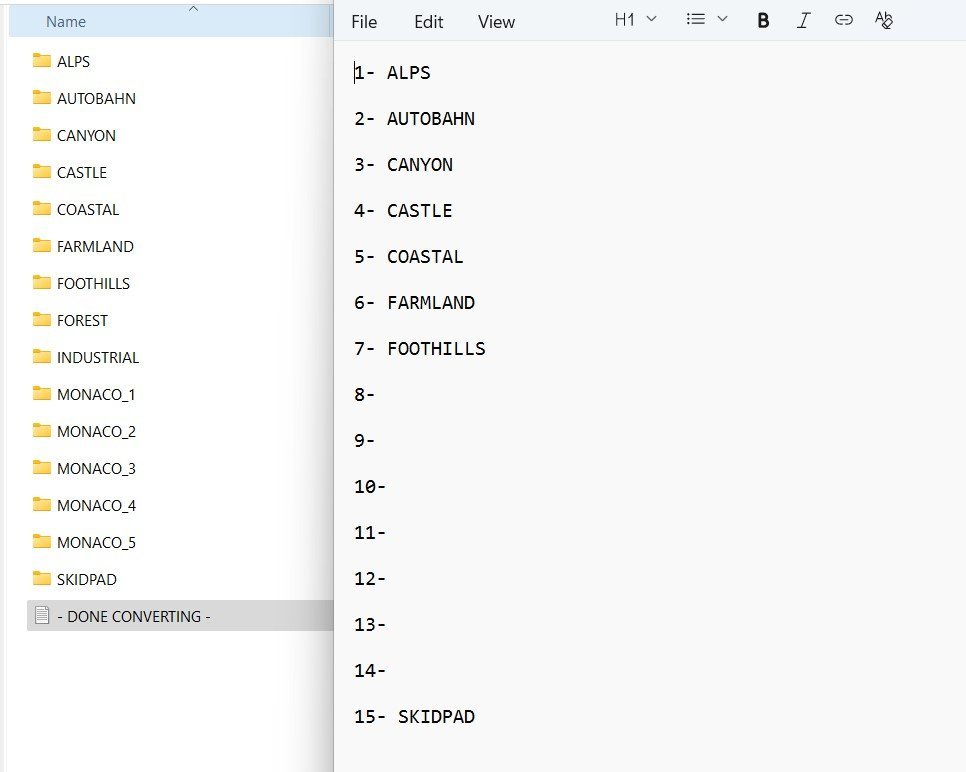Viewport: 966px width, 772px height.
Task: Click the text line 15- SKIDPAD
Action: coord(414,717)
